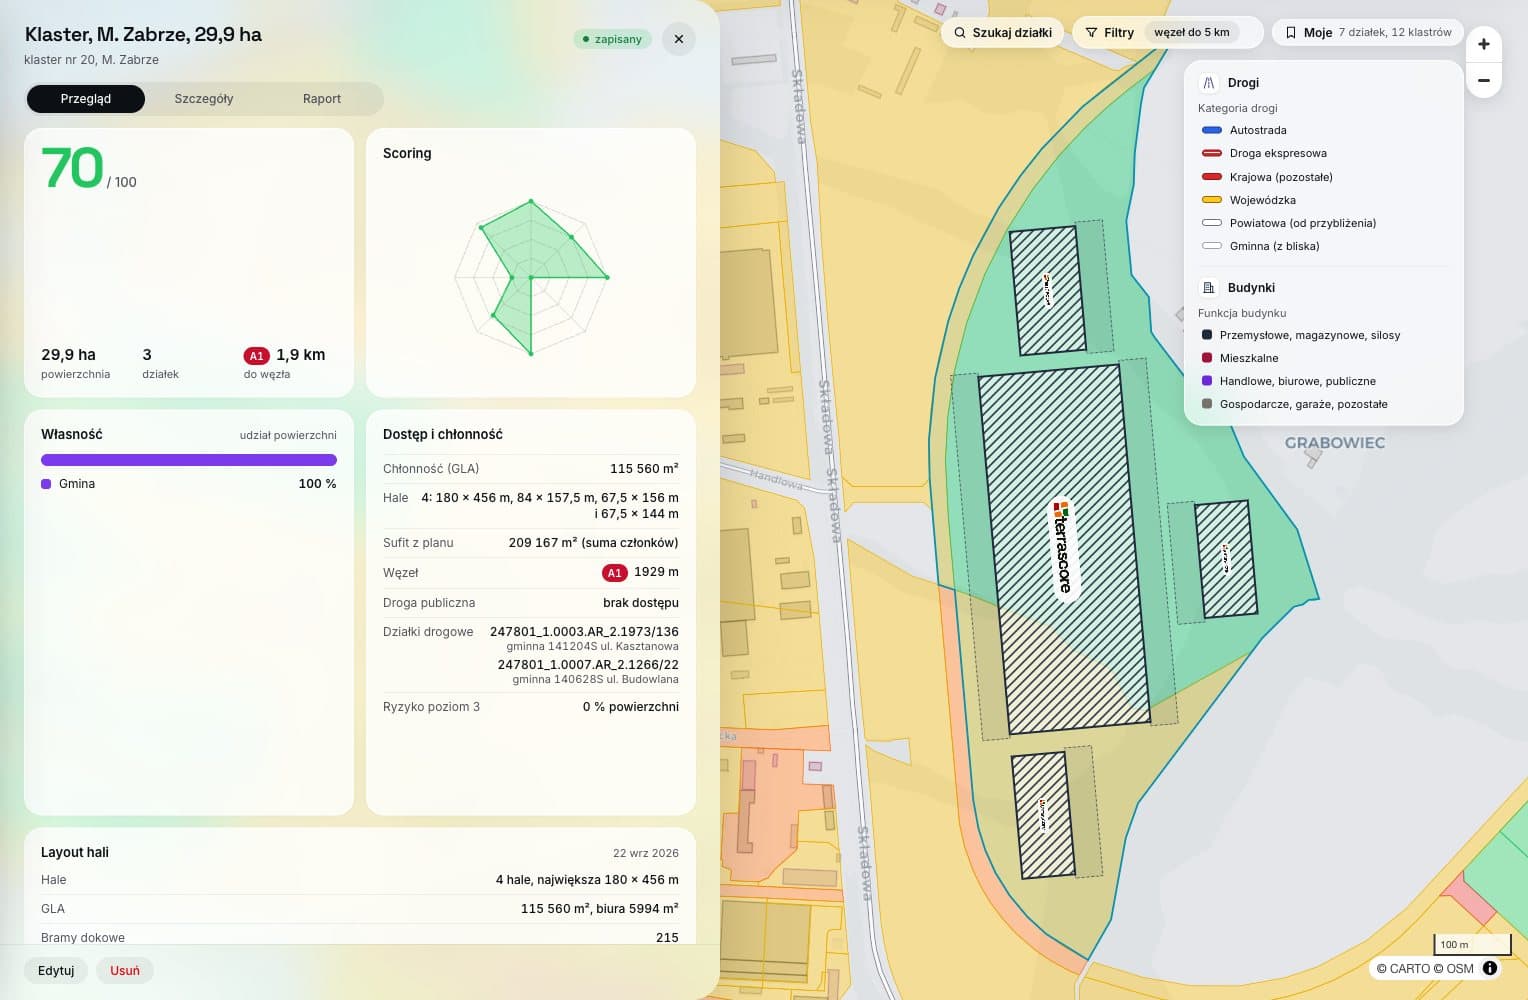Click the bookmark icon in Moje
This screenshot has height=1000, width=1528.
point(1291,33)
